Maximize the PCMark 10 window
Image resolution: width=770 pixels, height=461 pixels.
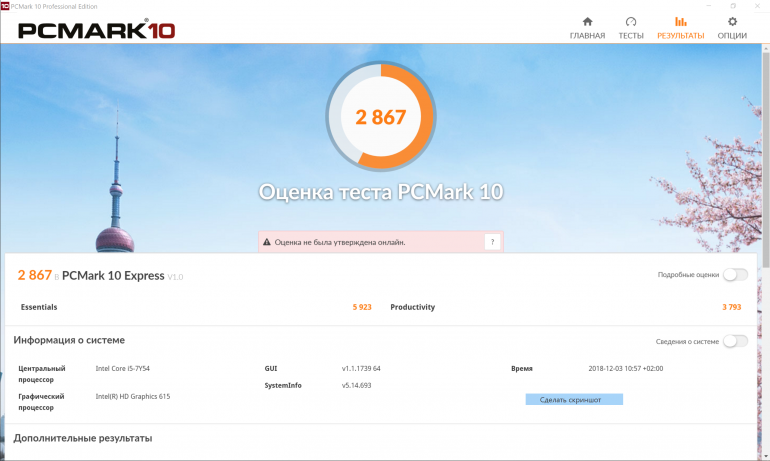(733, 5)
